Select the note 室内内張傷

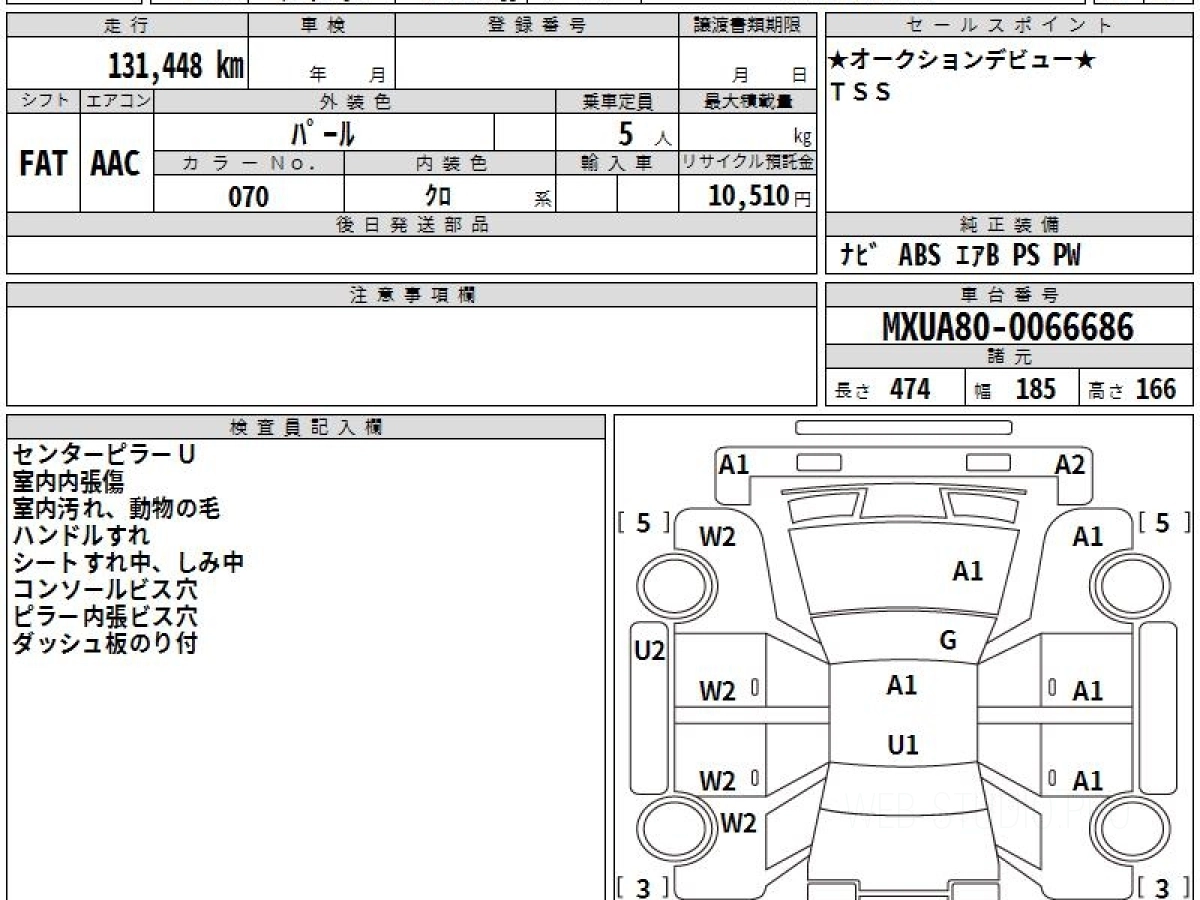[68, 482]
